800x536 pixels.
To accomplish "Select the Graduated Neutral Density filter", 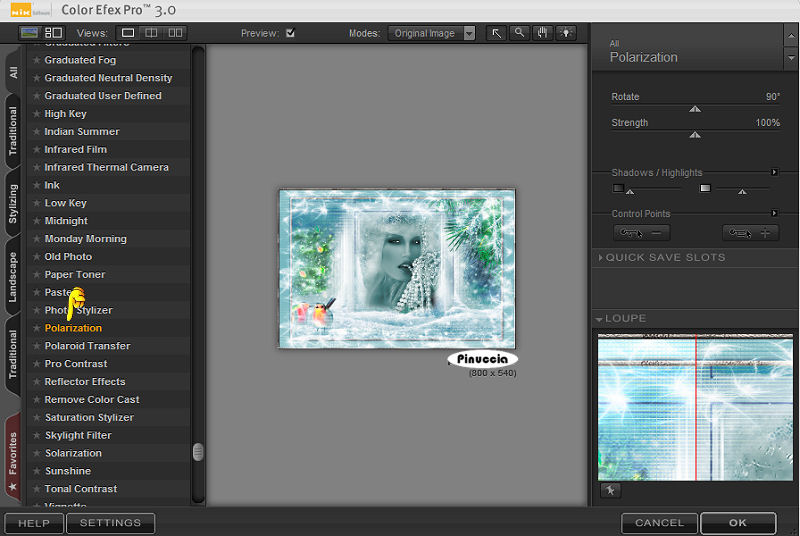I will click(x=108, y=78).
